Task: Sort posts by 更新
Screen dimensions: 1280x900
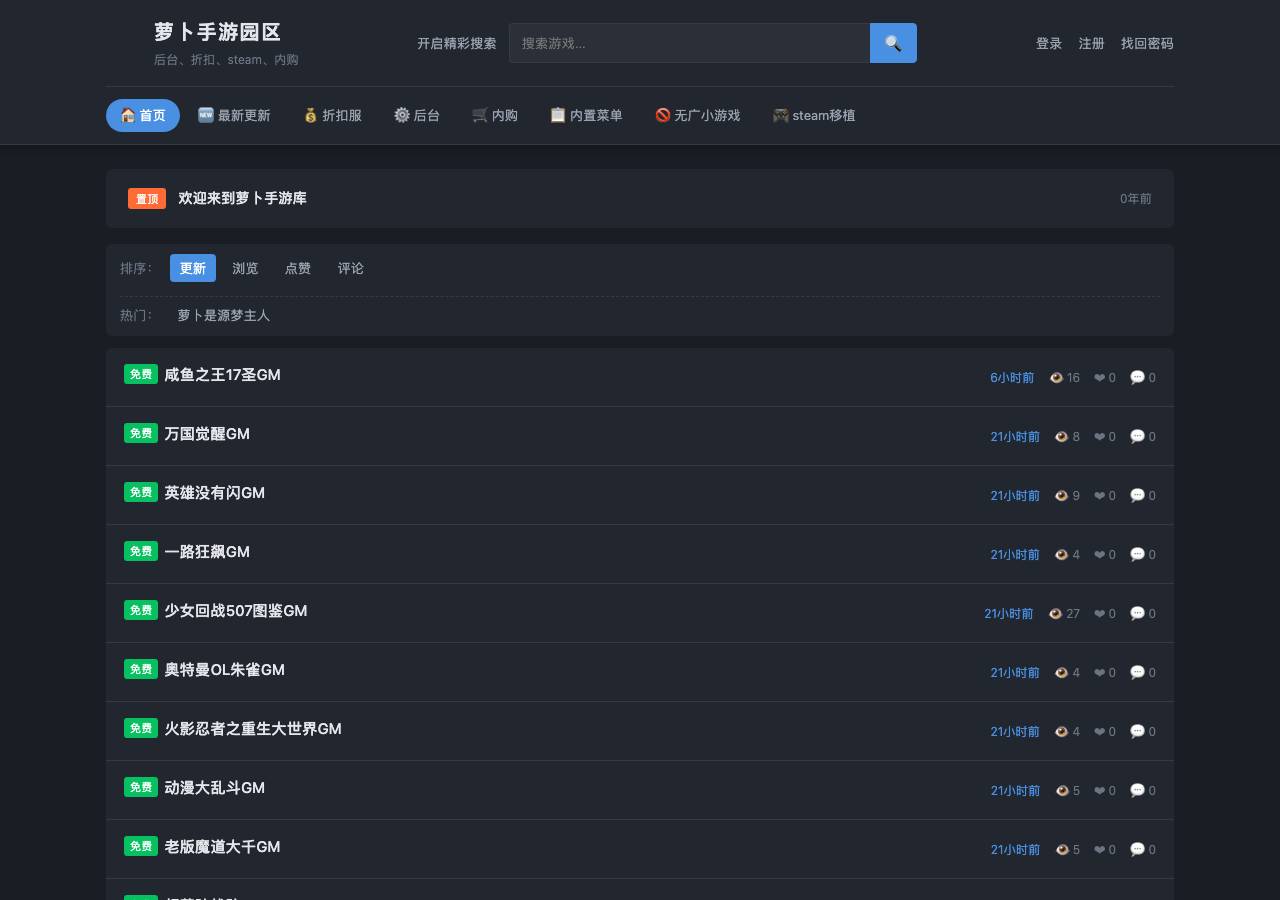Action: coord(193,268)
